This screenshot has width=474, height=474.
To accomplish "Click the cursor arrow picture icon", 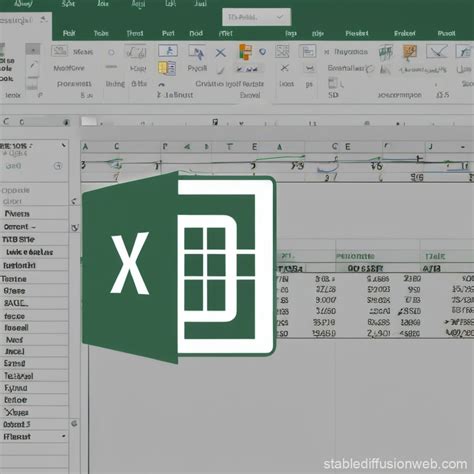I will [197, 53].
